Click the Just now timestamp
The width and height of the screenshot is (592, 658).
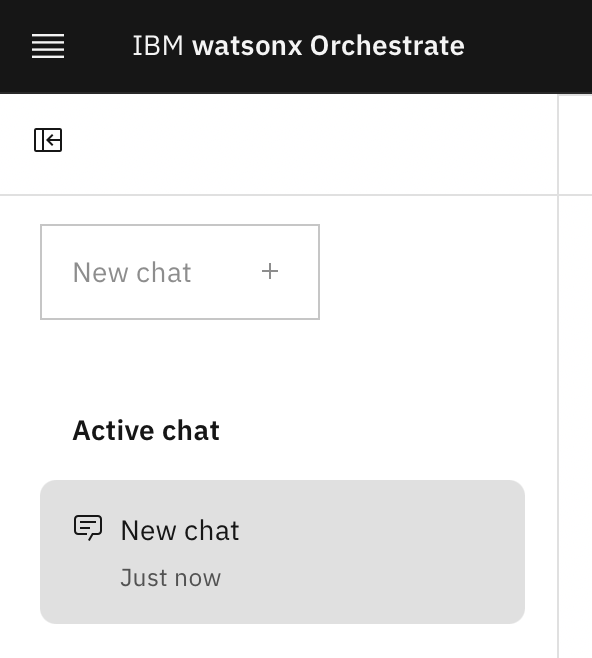170,578
